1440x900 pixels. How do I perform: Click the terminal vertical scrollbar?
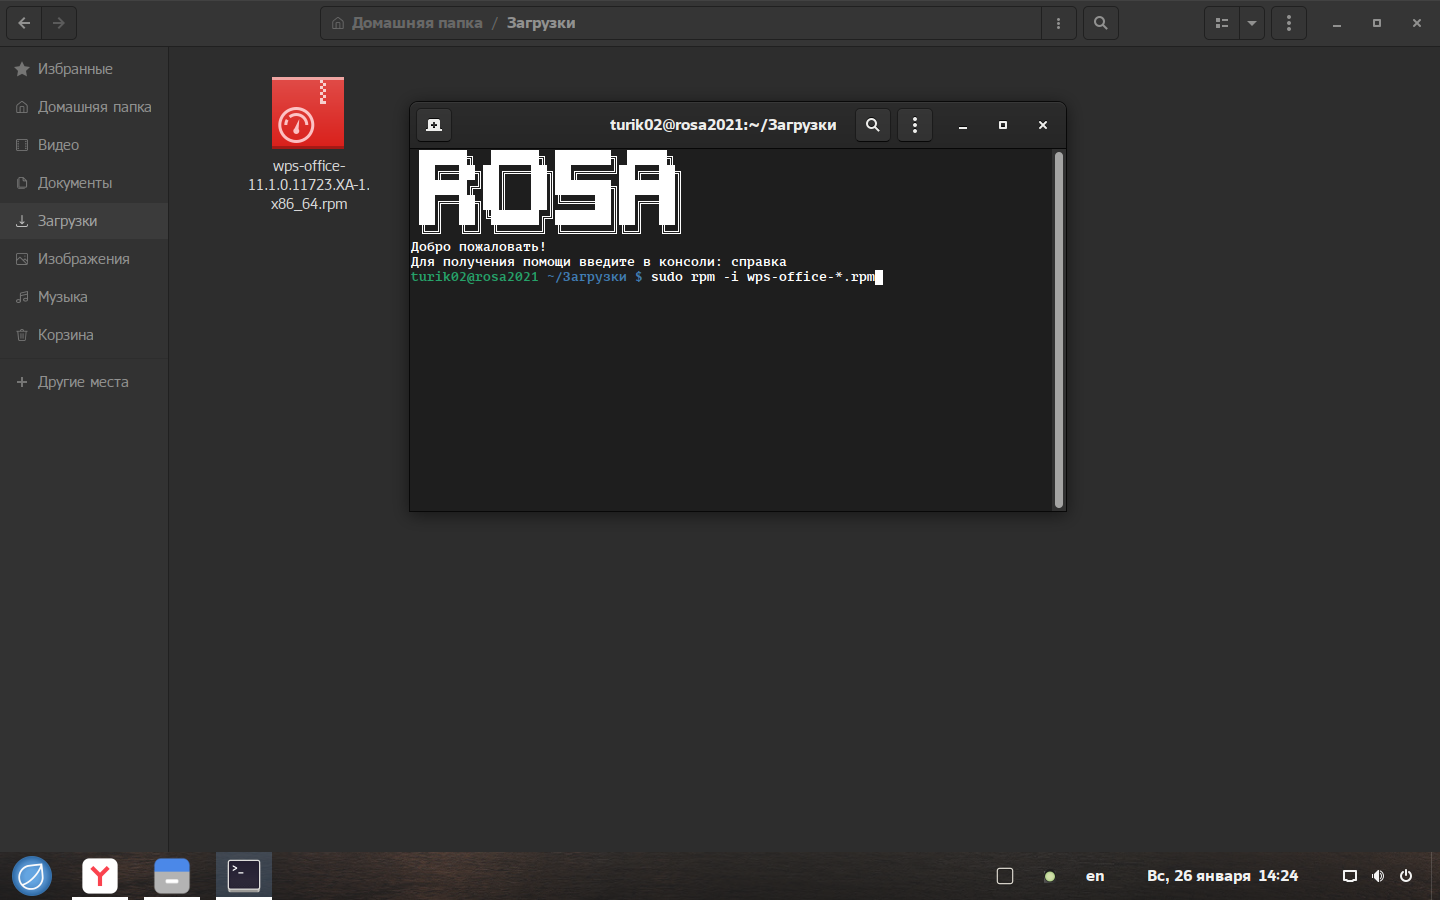pyautogui.click(x=1058, y=330)
